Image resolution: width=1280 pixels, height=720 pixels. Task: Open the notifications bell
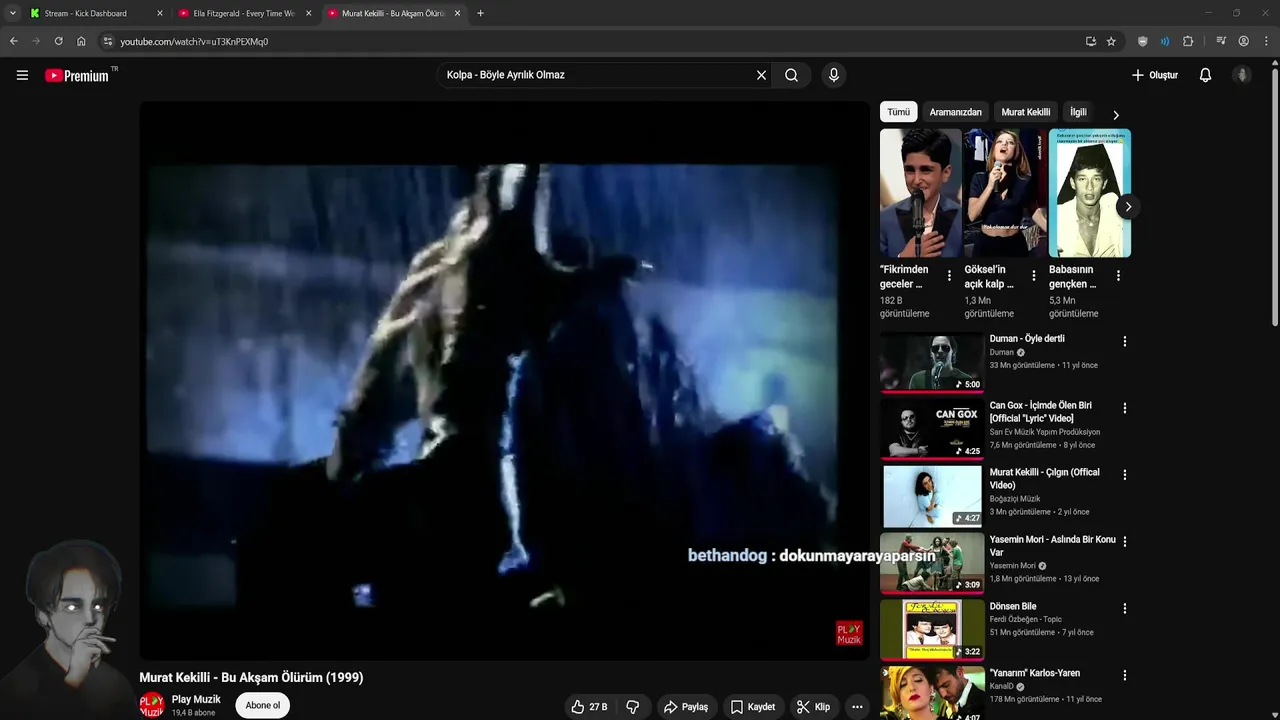pyautogui.click(x=1205, y=75)
